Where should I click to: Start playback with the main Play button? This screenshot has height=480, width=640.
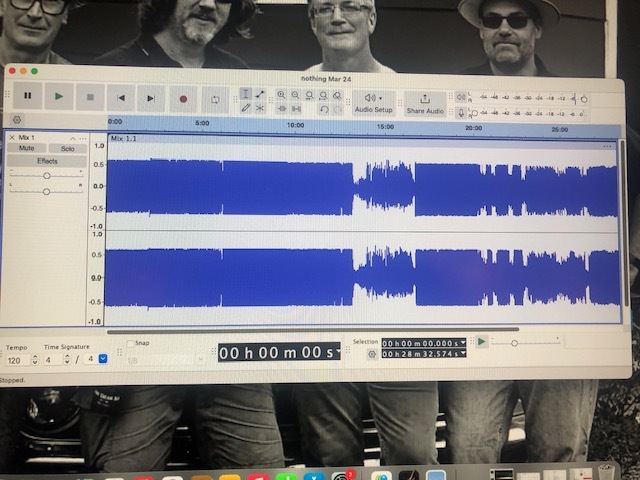coord(59,96)
